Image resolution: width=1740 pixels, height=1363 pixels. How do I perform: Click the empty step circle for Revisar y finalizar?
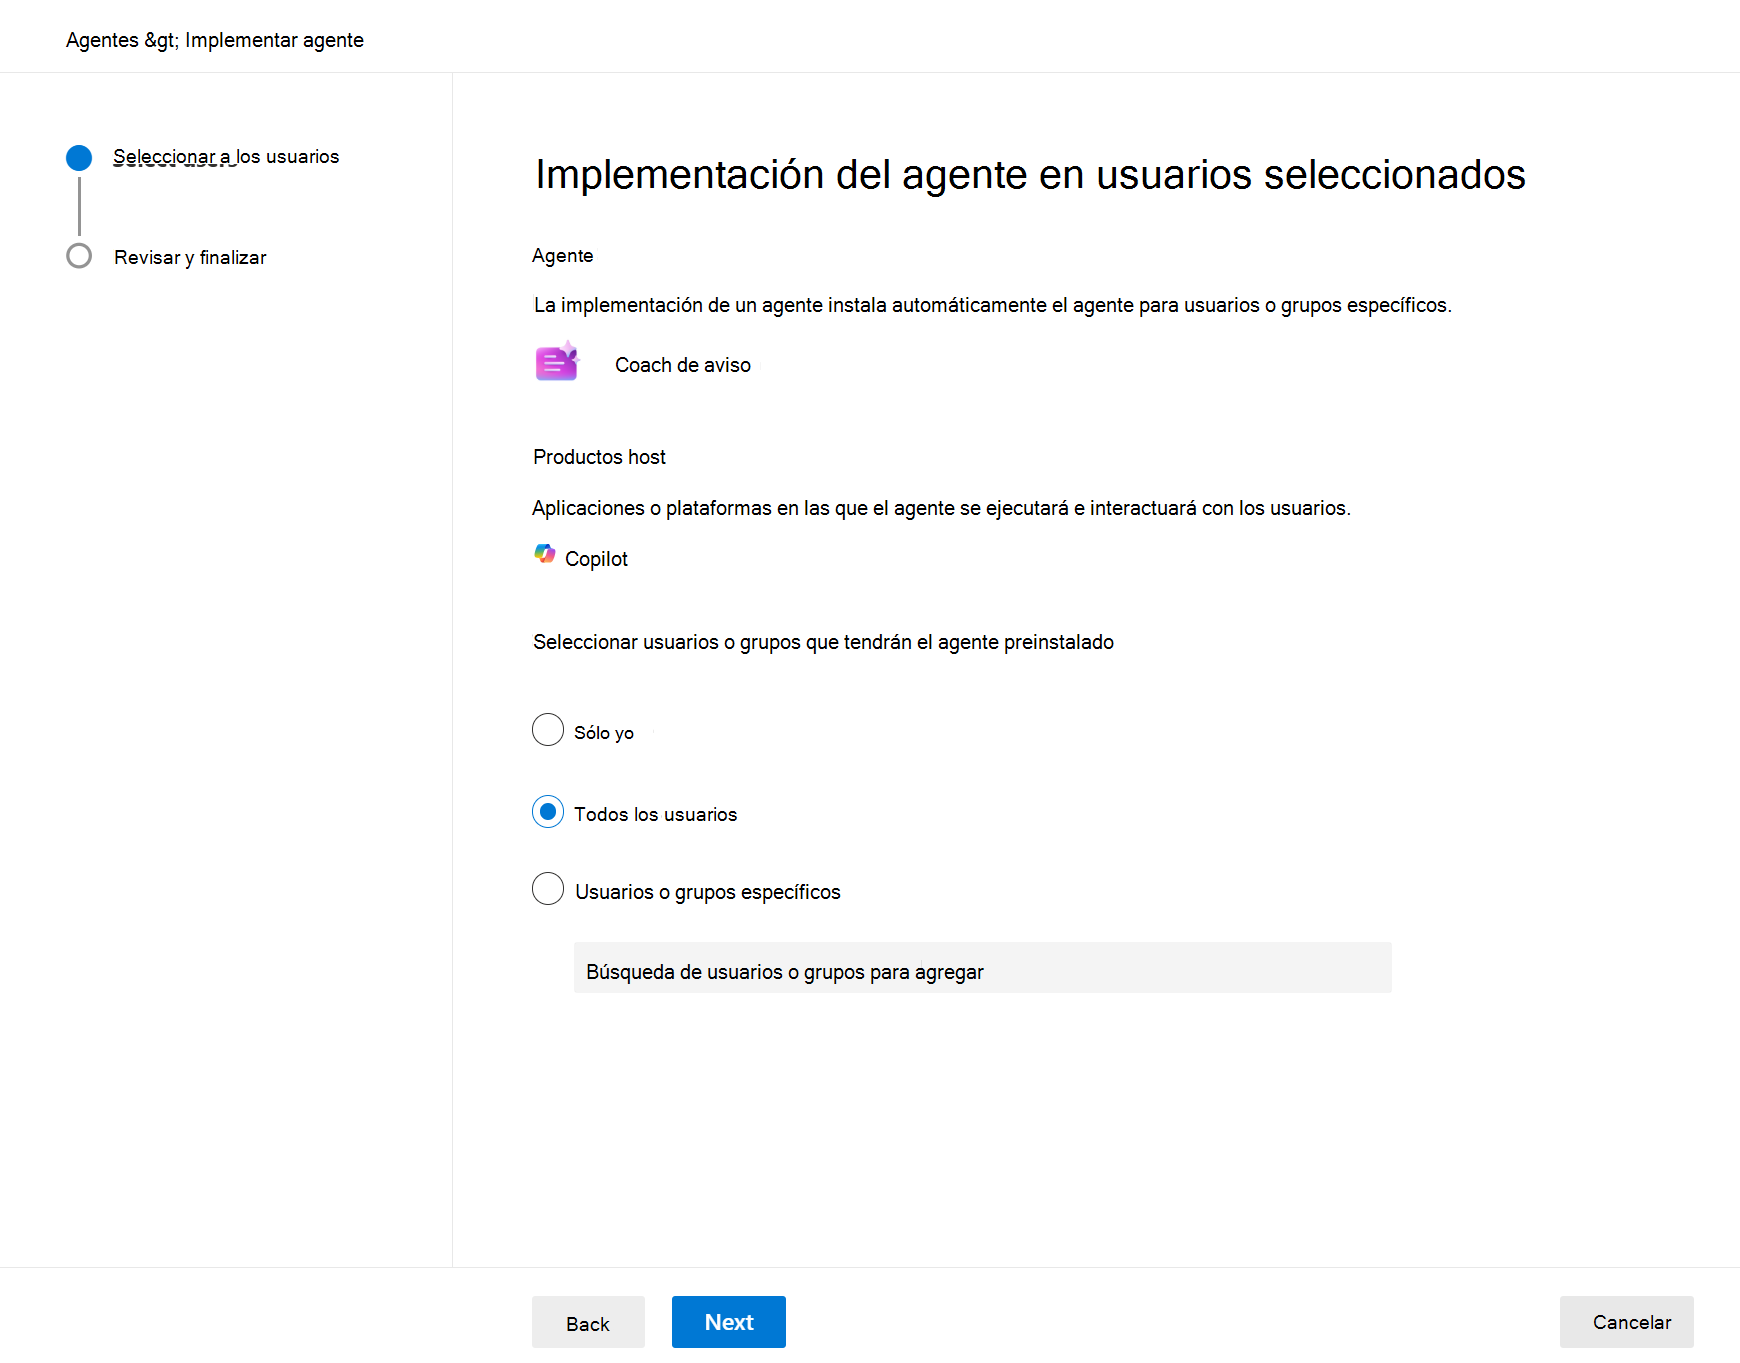(x=79, y=256)
